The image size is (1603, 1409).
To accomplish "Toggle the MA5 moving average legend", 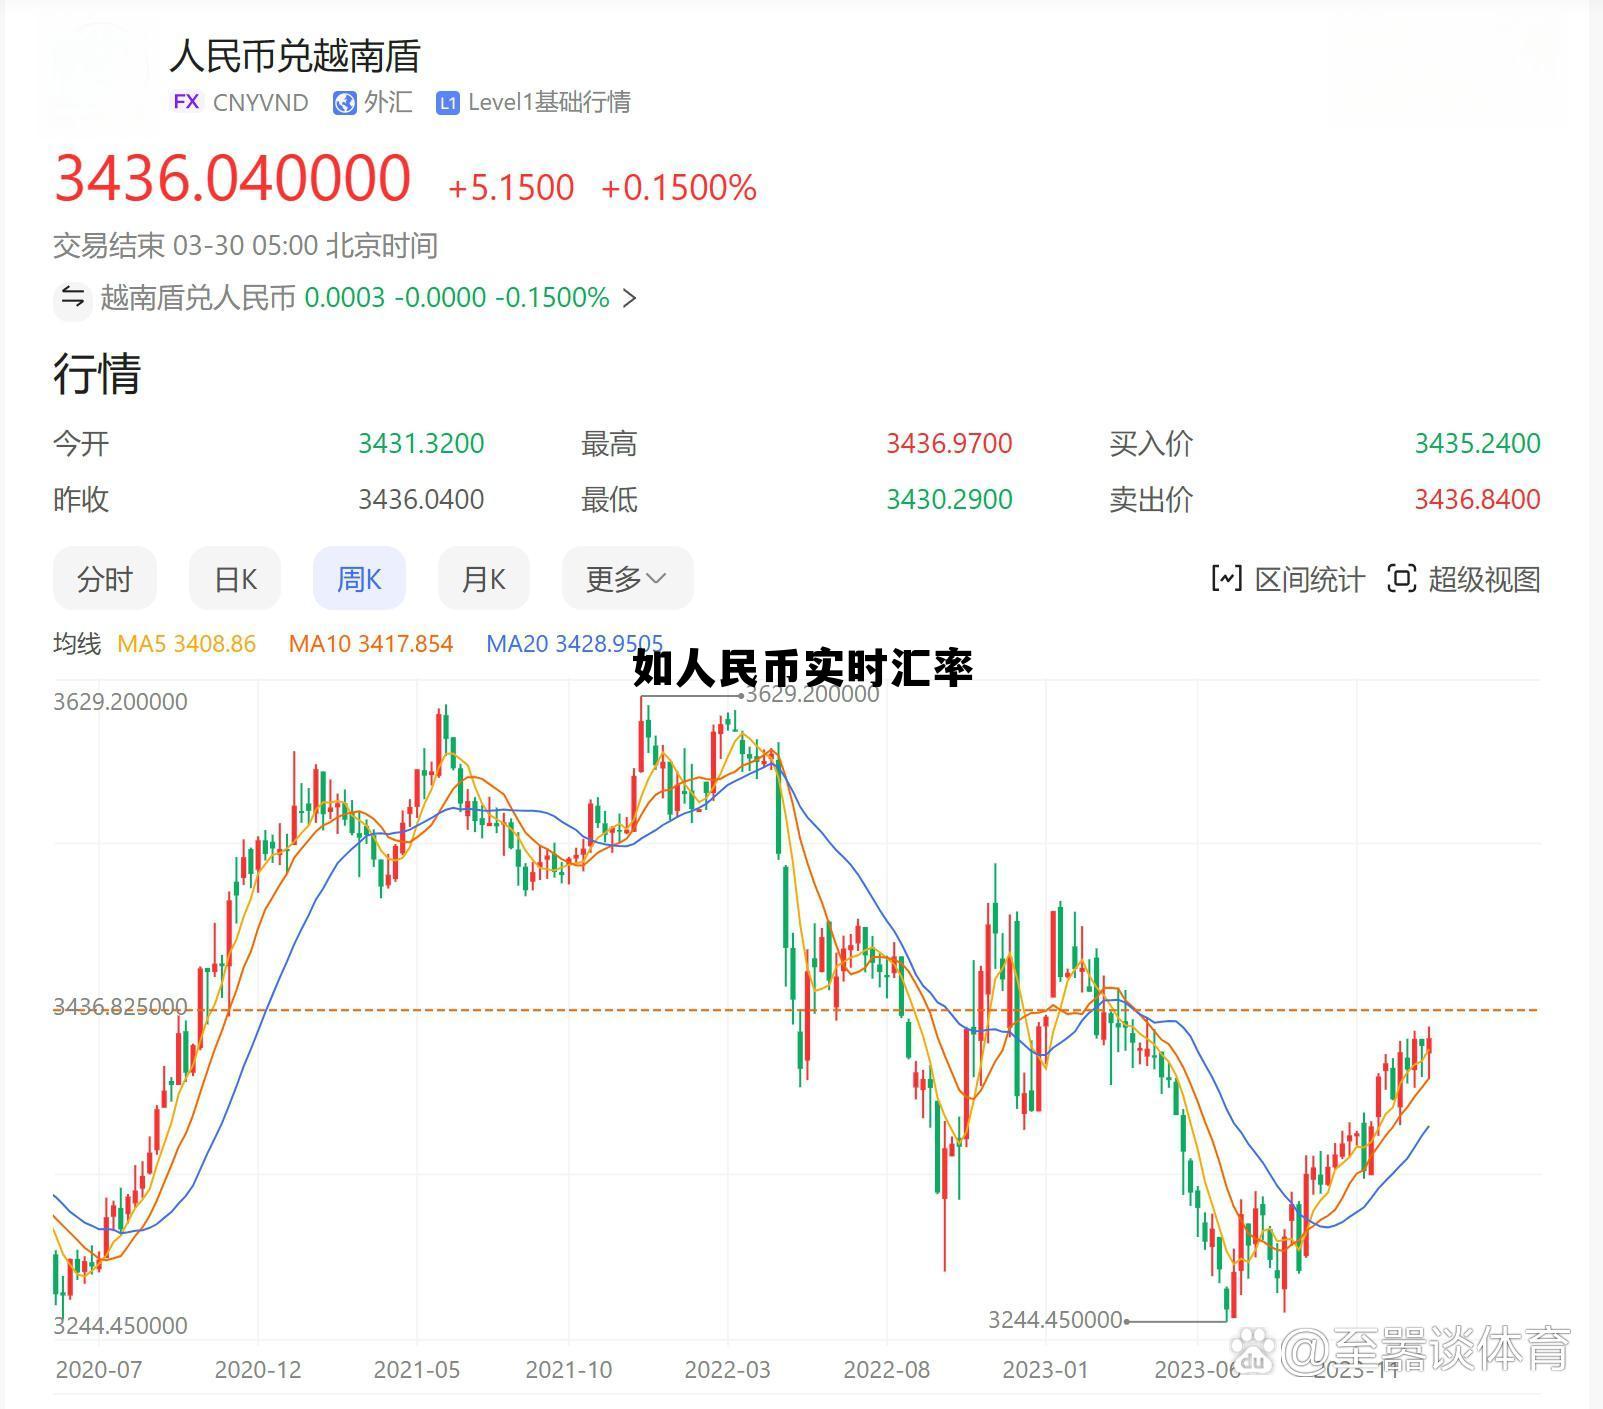I will (x=189, y=644).
